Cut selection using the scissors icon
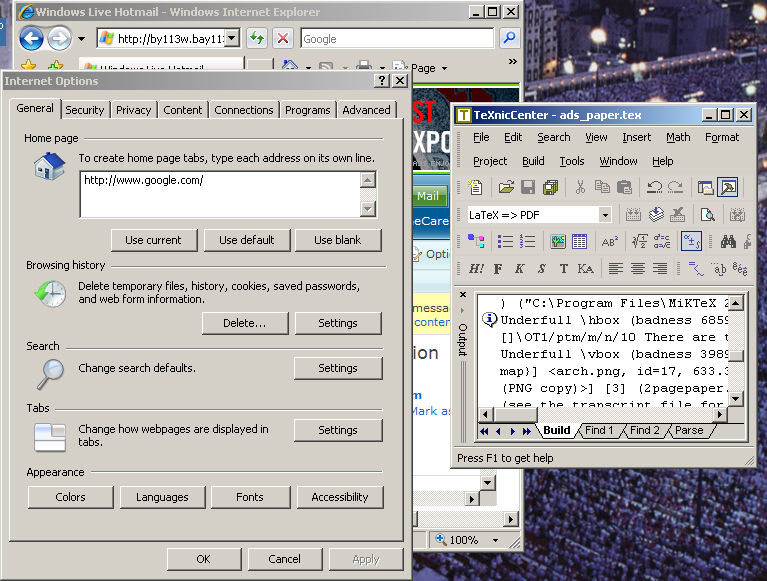767x581 pixels. (580, 187)
